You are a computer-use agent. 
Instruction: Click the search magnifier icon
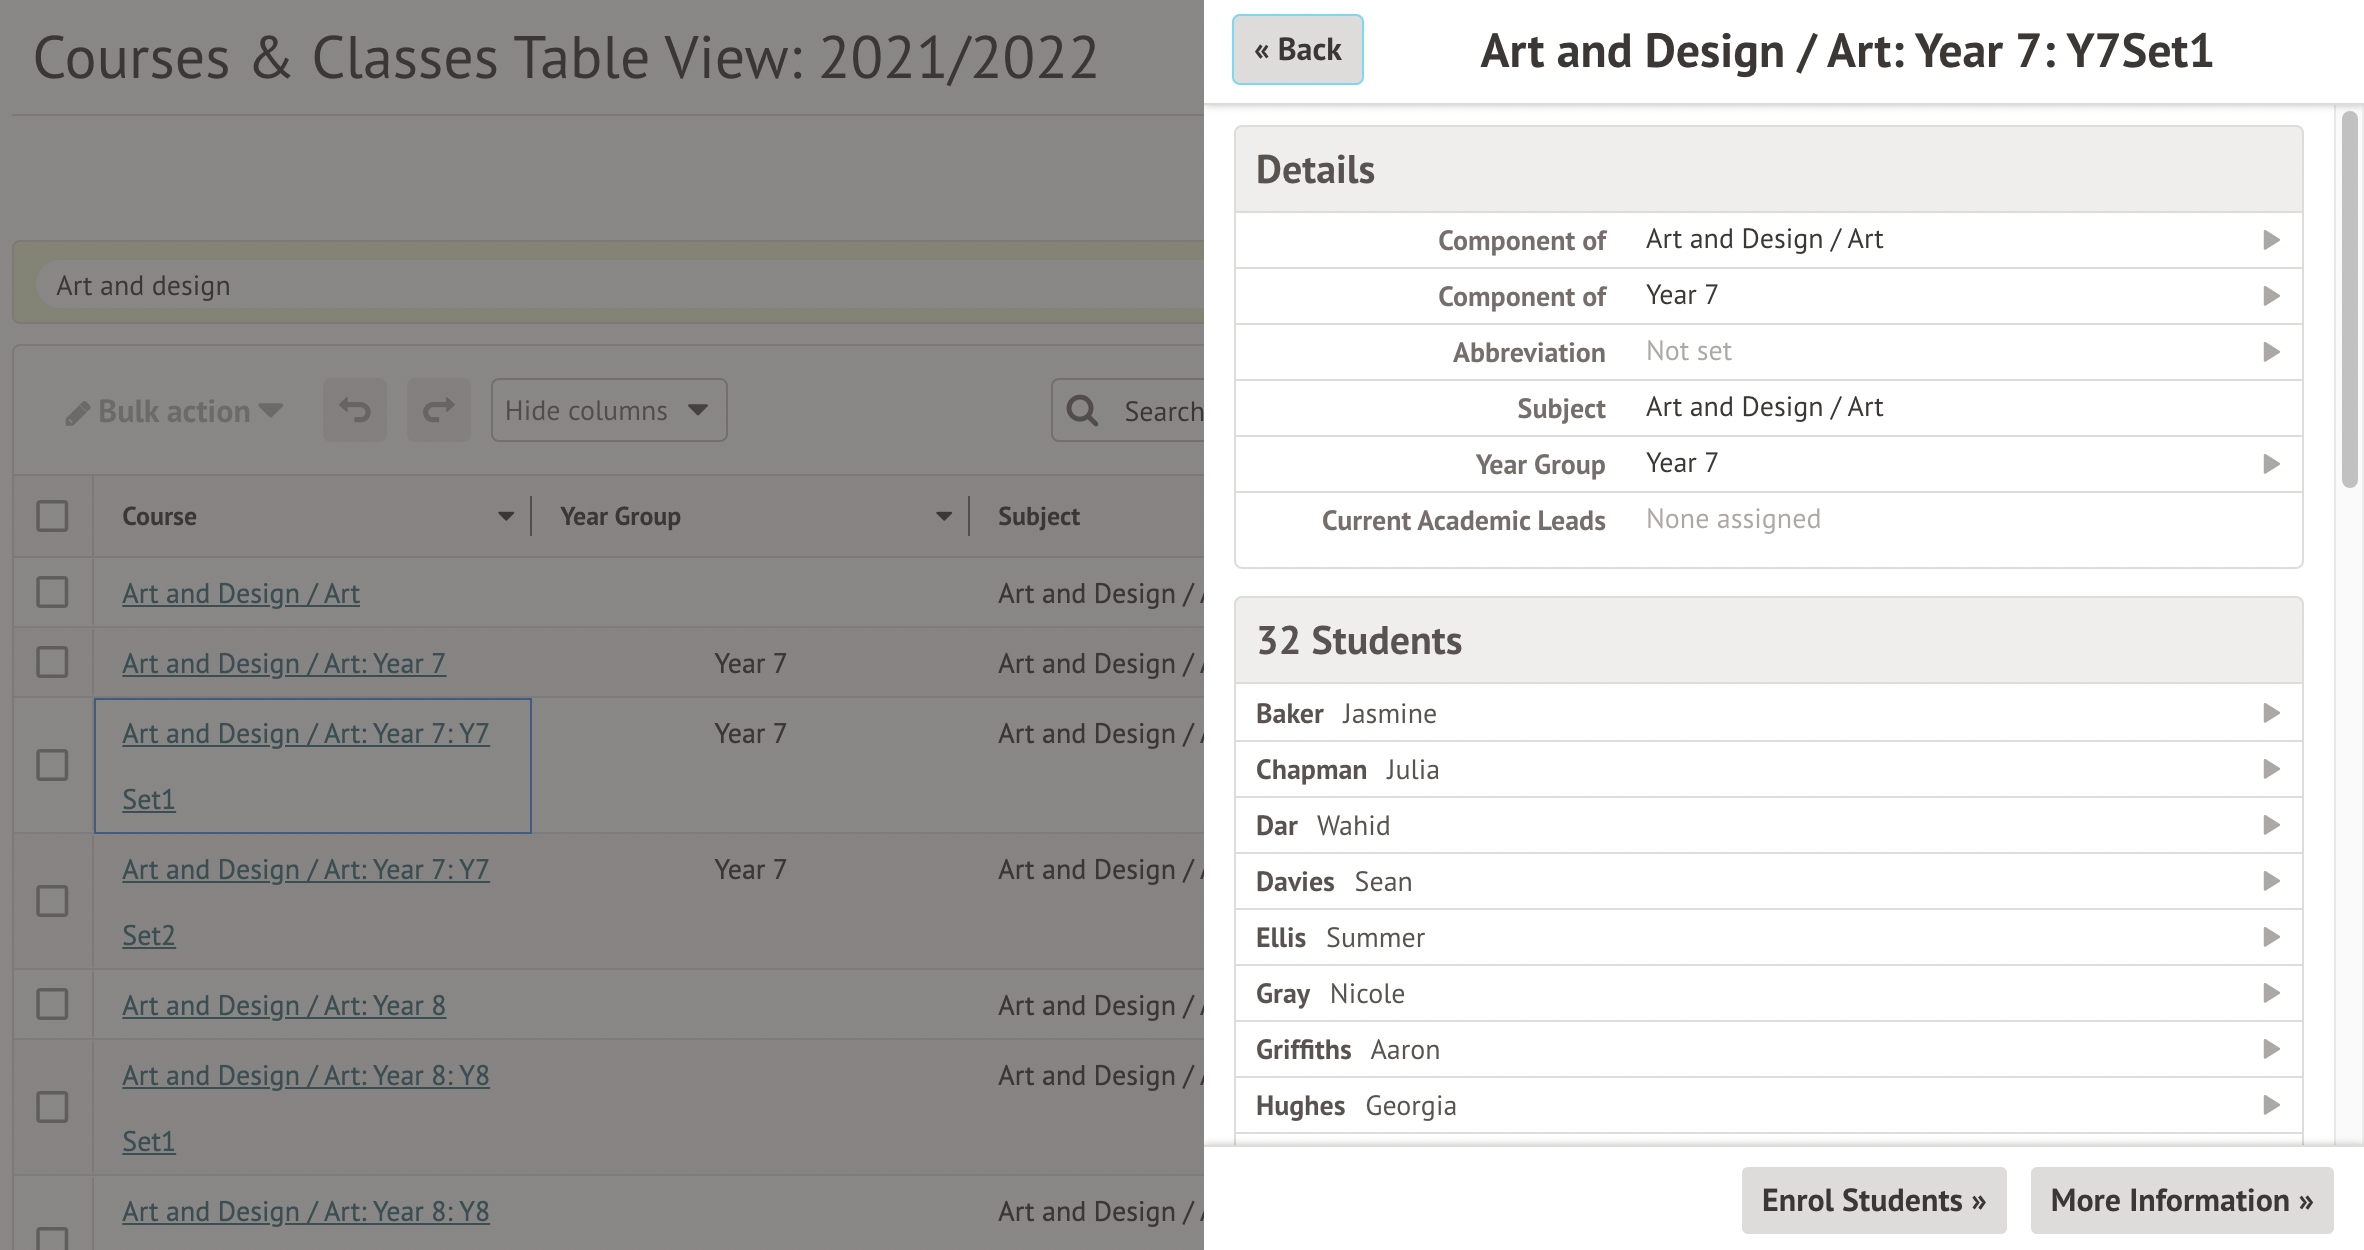click(x=1082, y=410)
